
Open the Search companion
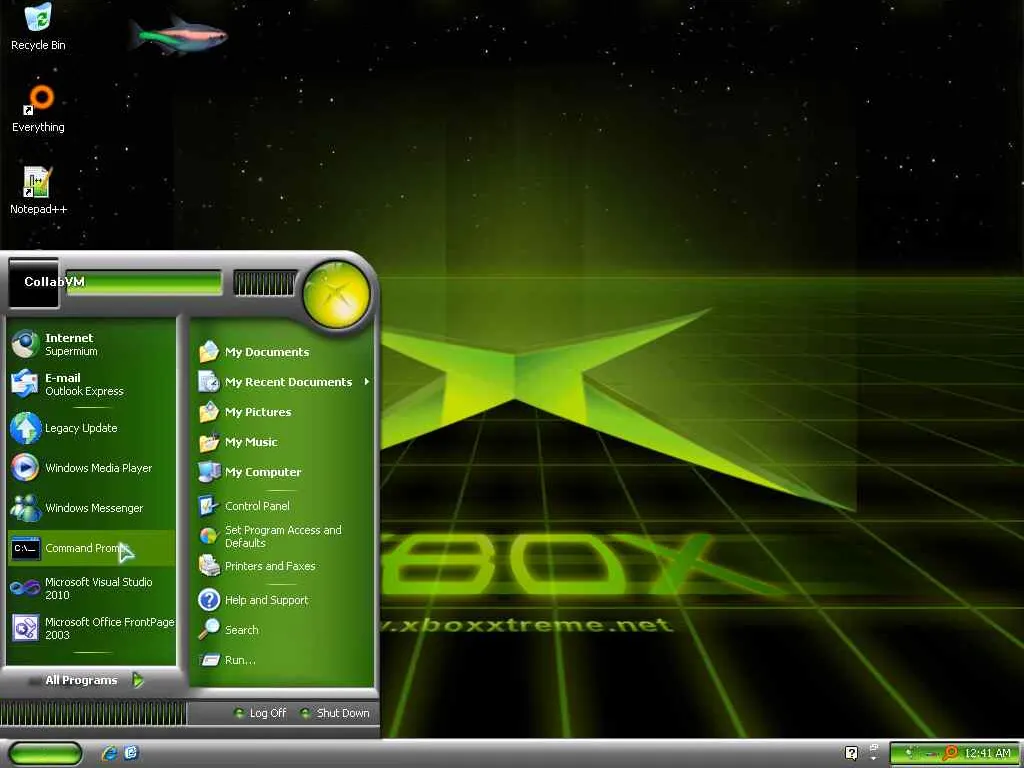tap(283, 630)
